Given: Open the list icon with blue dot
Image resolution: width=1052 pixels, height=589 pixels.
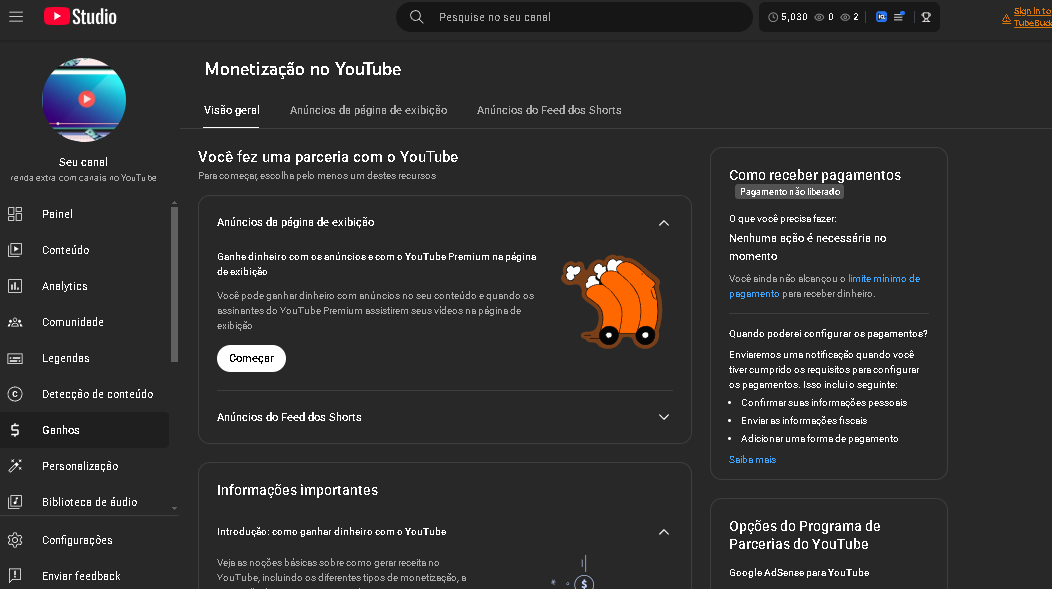Looking at the screenshot, I should coord(899,17).
